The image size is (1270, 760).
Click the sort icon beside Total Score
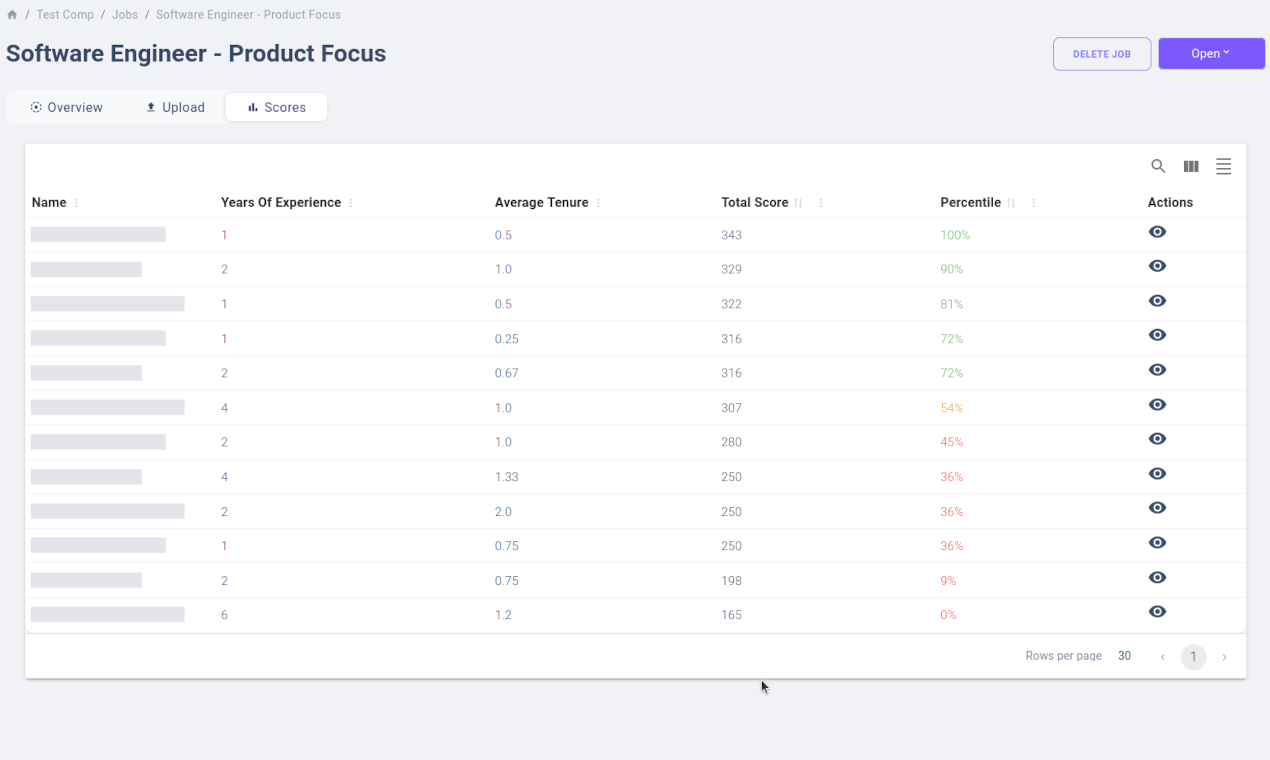[798, 203]
